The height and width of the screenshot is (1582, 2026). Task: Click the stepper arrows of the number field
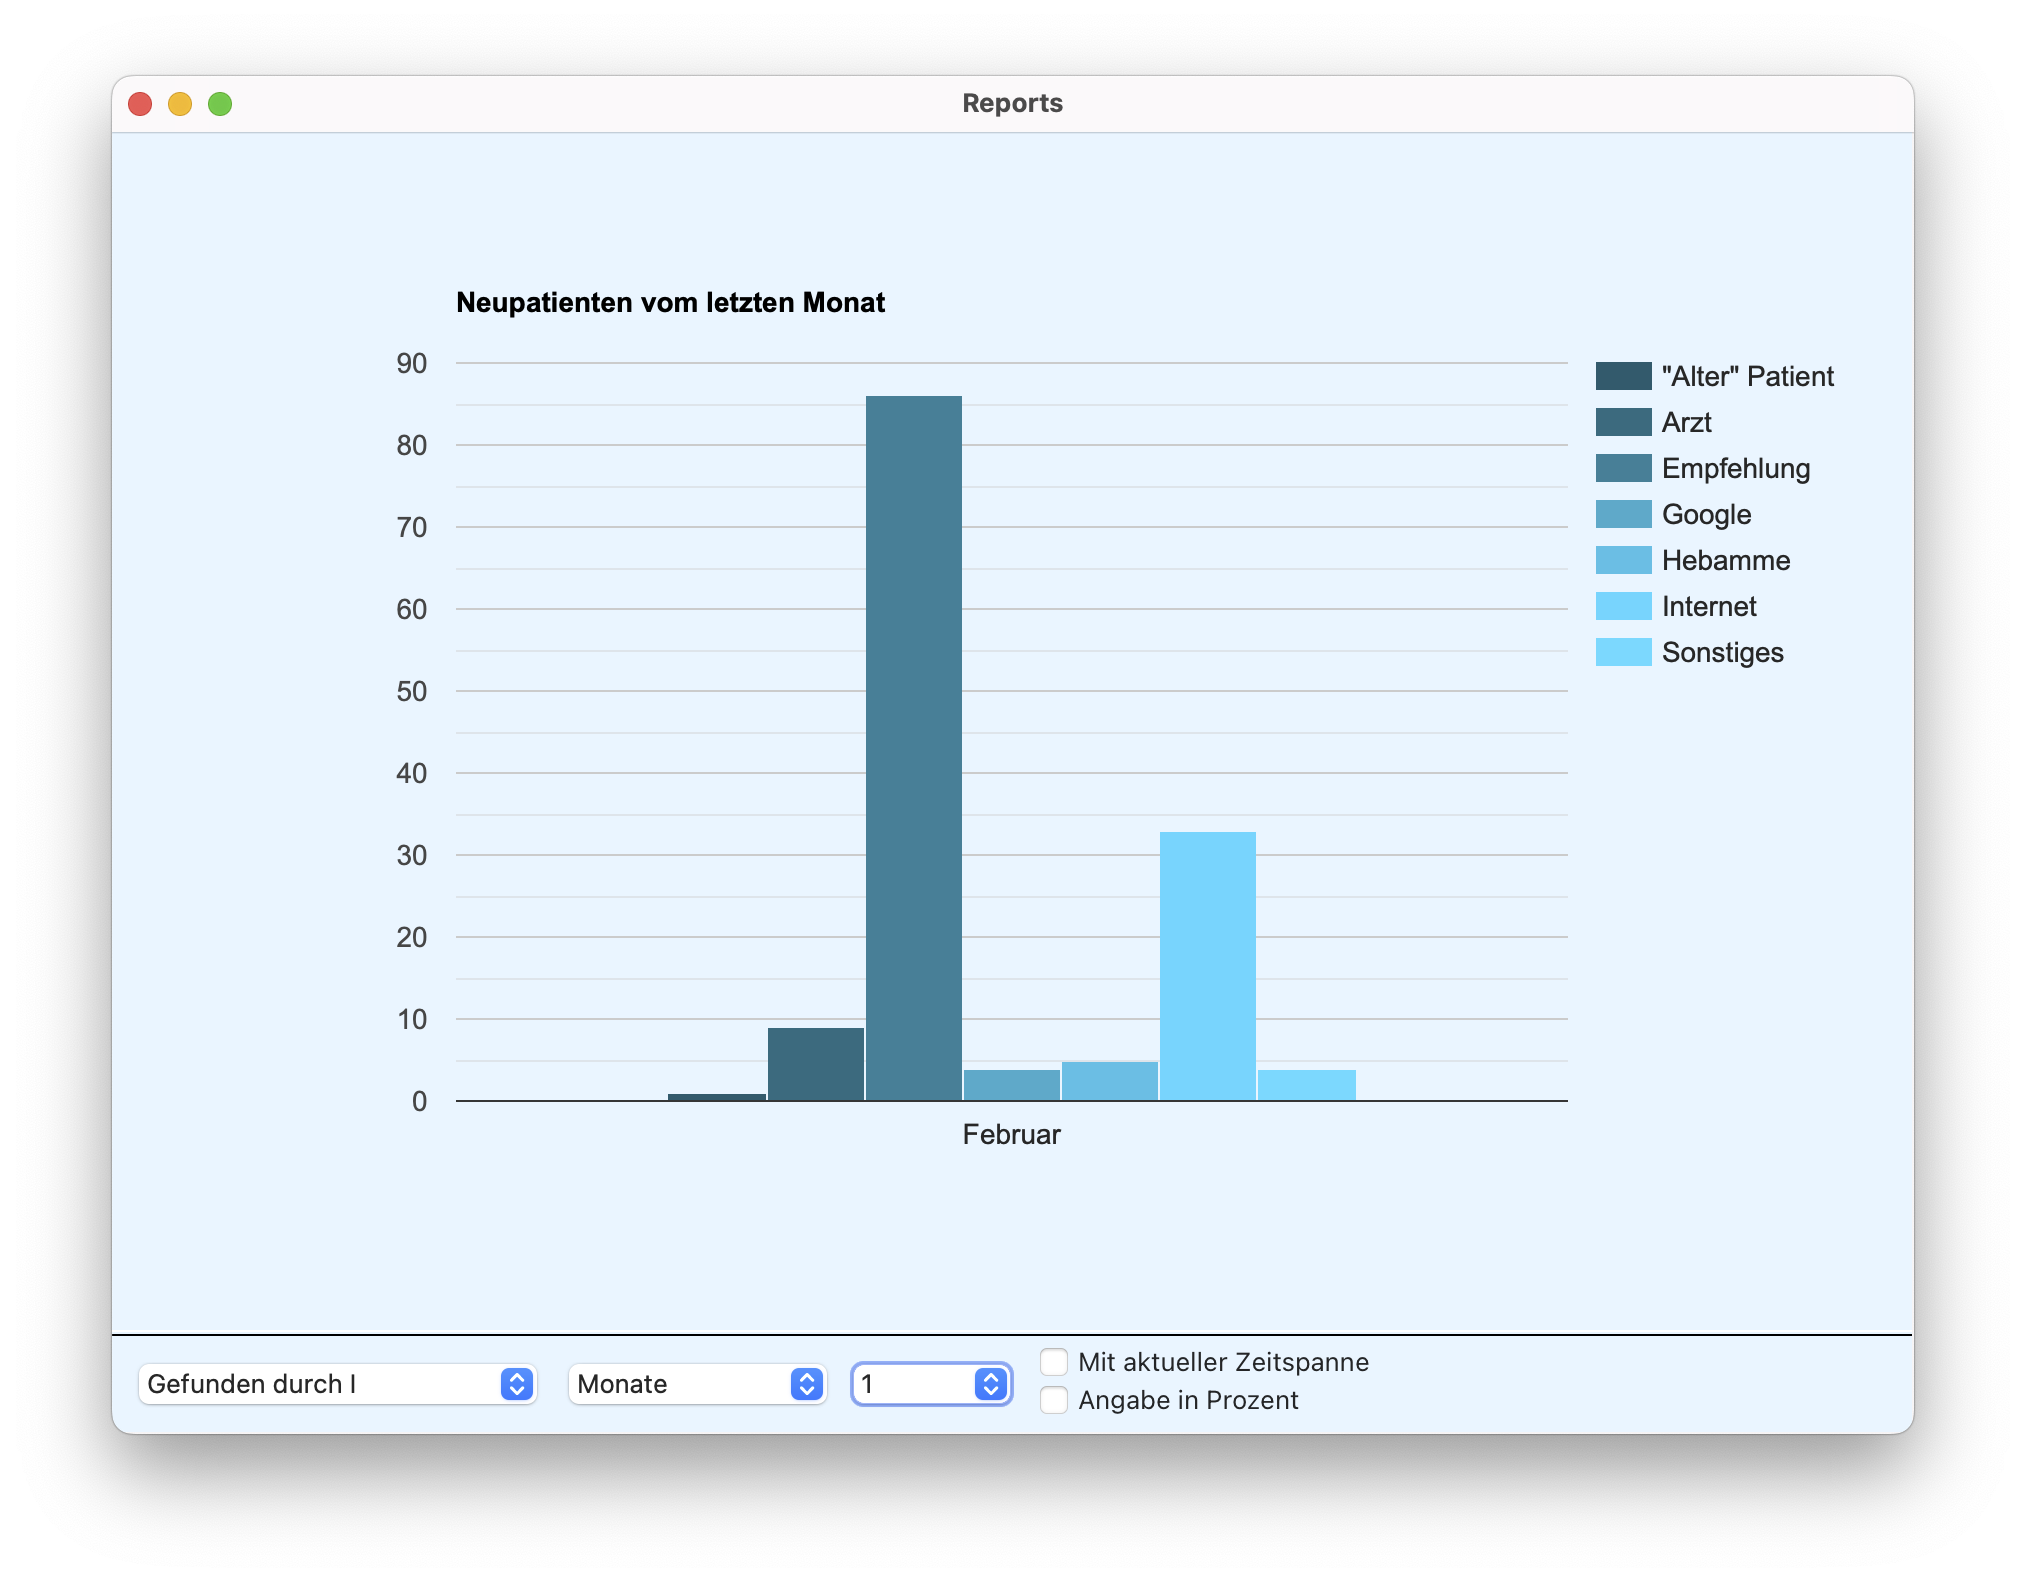pyautogui.click(x=990, y=1384)
